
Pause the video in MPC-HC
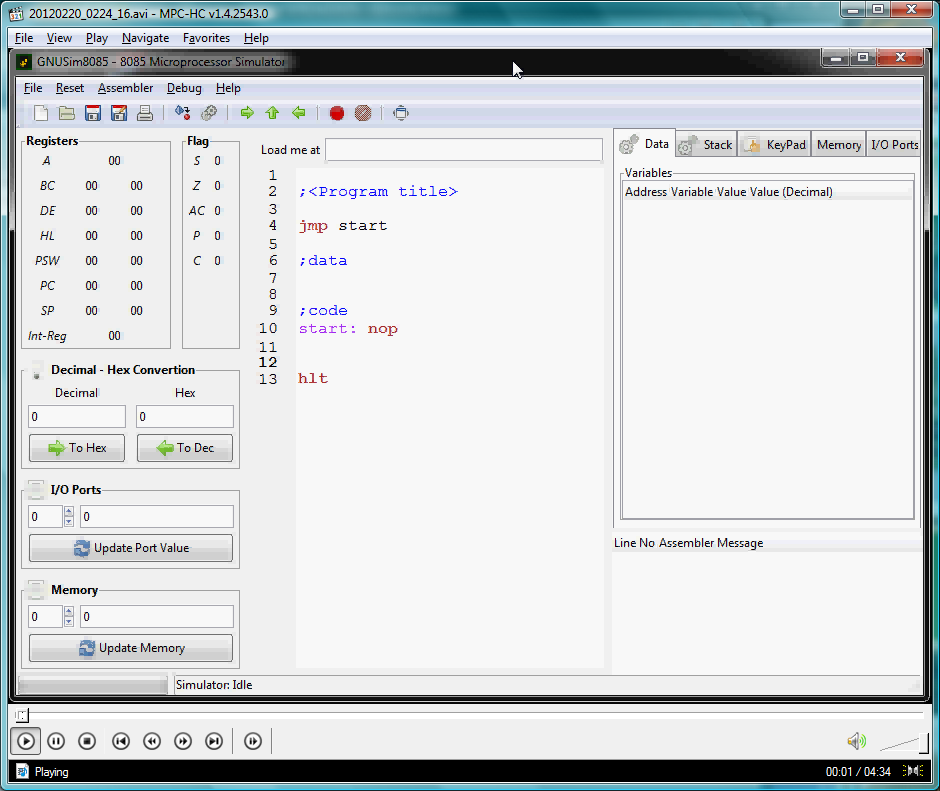(56, 741)
